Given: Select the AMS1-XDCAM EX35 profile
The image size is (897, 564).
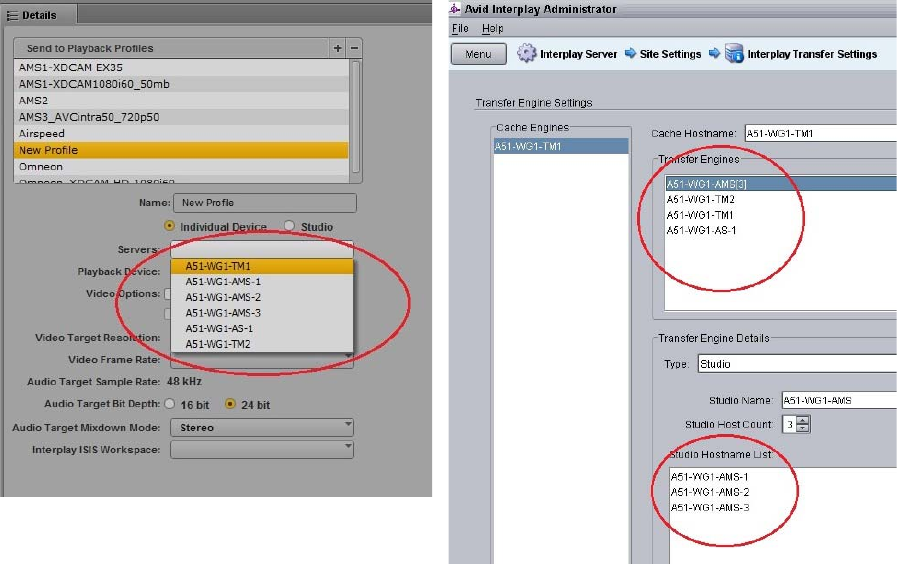Looking at the screenshot, I should coord(181,67).
